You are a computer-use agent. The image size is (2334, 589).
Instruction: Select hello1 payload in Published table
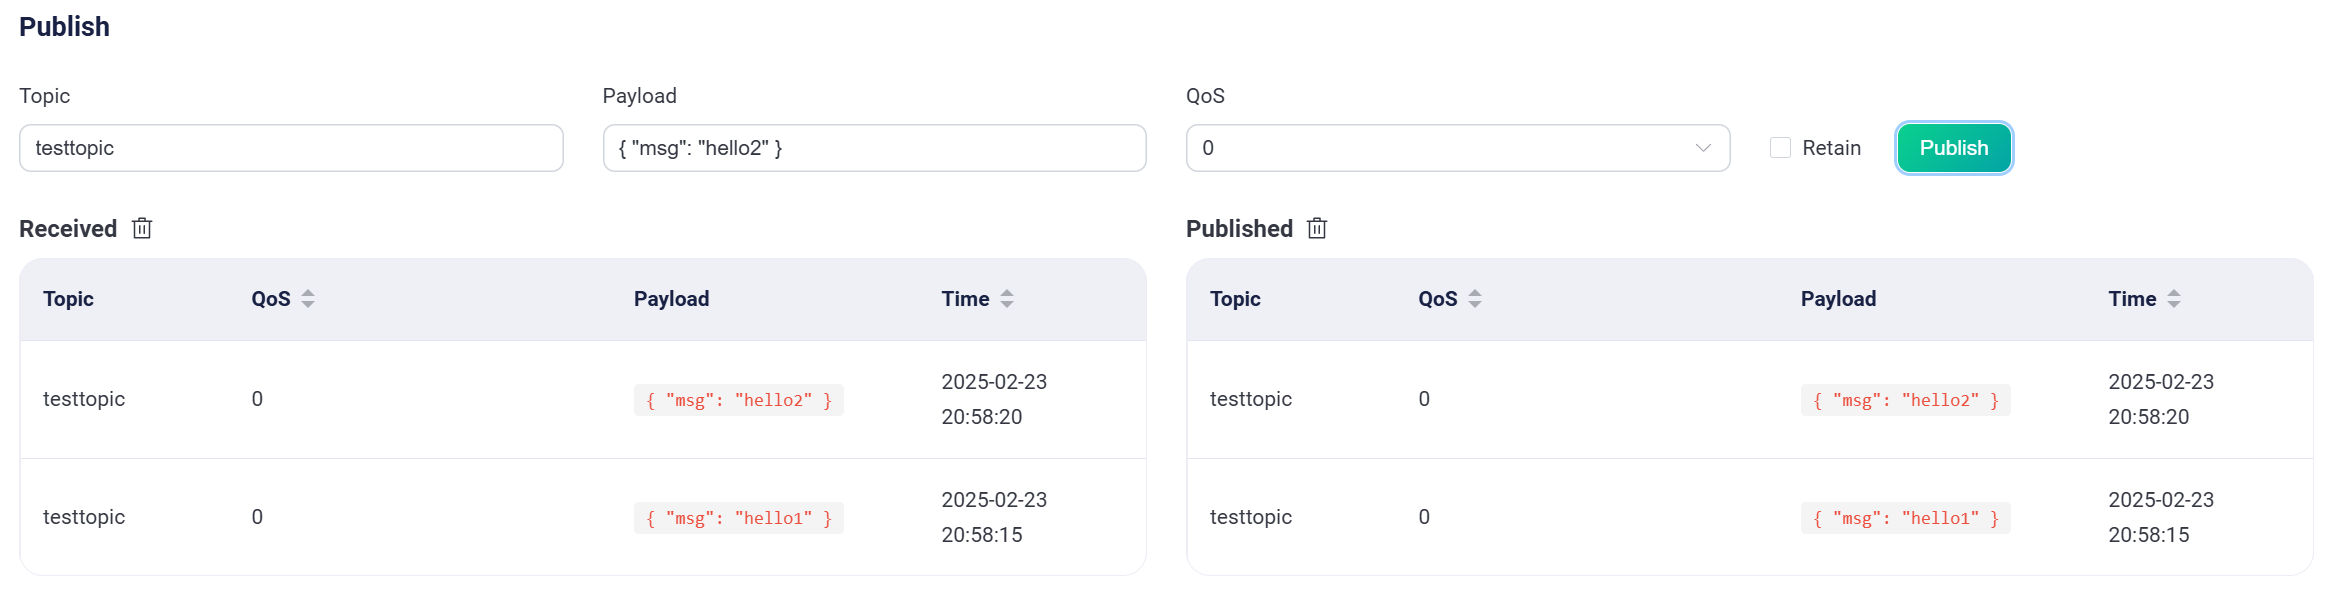(x=1906, y=518)
